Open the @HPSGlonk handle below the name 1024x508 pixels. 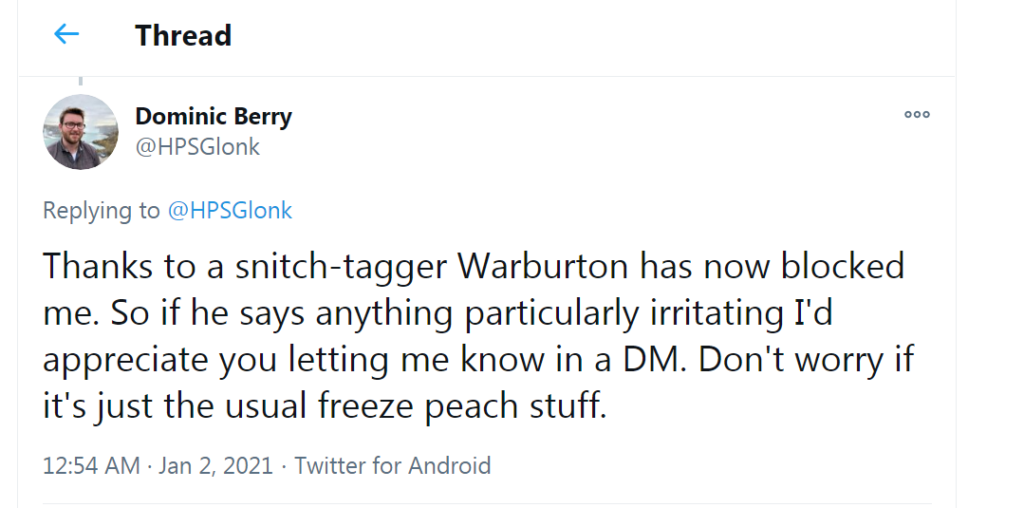coord(197,147)
